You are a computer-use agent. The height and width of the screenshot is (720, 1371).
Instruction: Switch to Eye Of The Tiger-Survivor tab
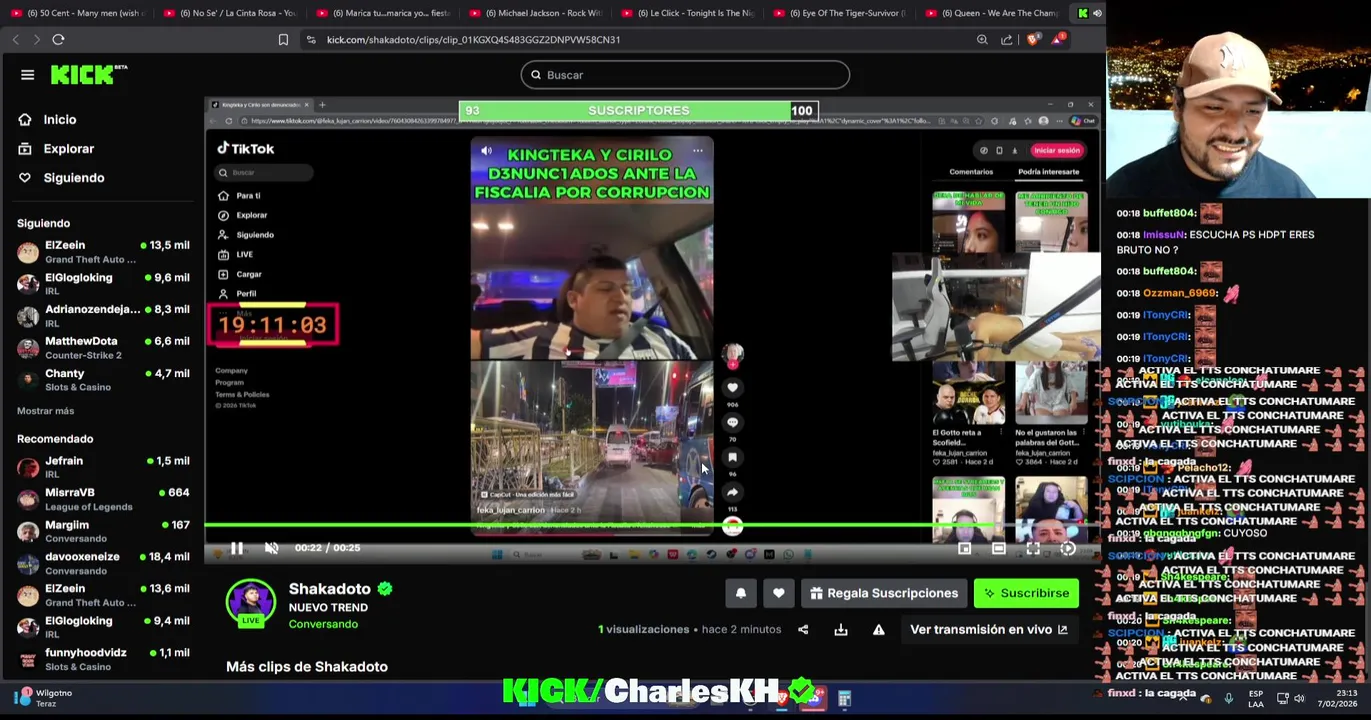(842, 13)
